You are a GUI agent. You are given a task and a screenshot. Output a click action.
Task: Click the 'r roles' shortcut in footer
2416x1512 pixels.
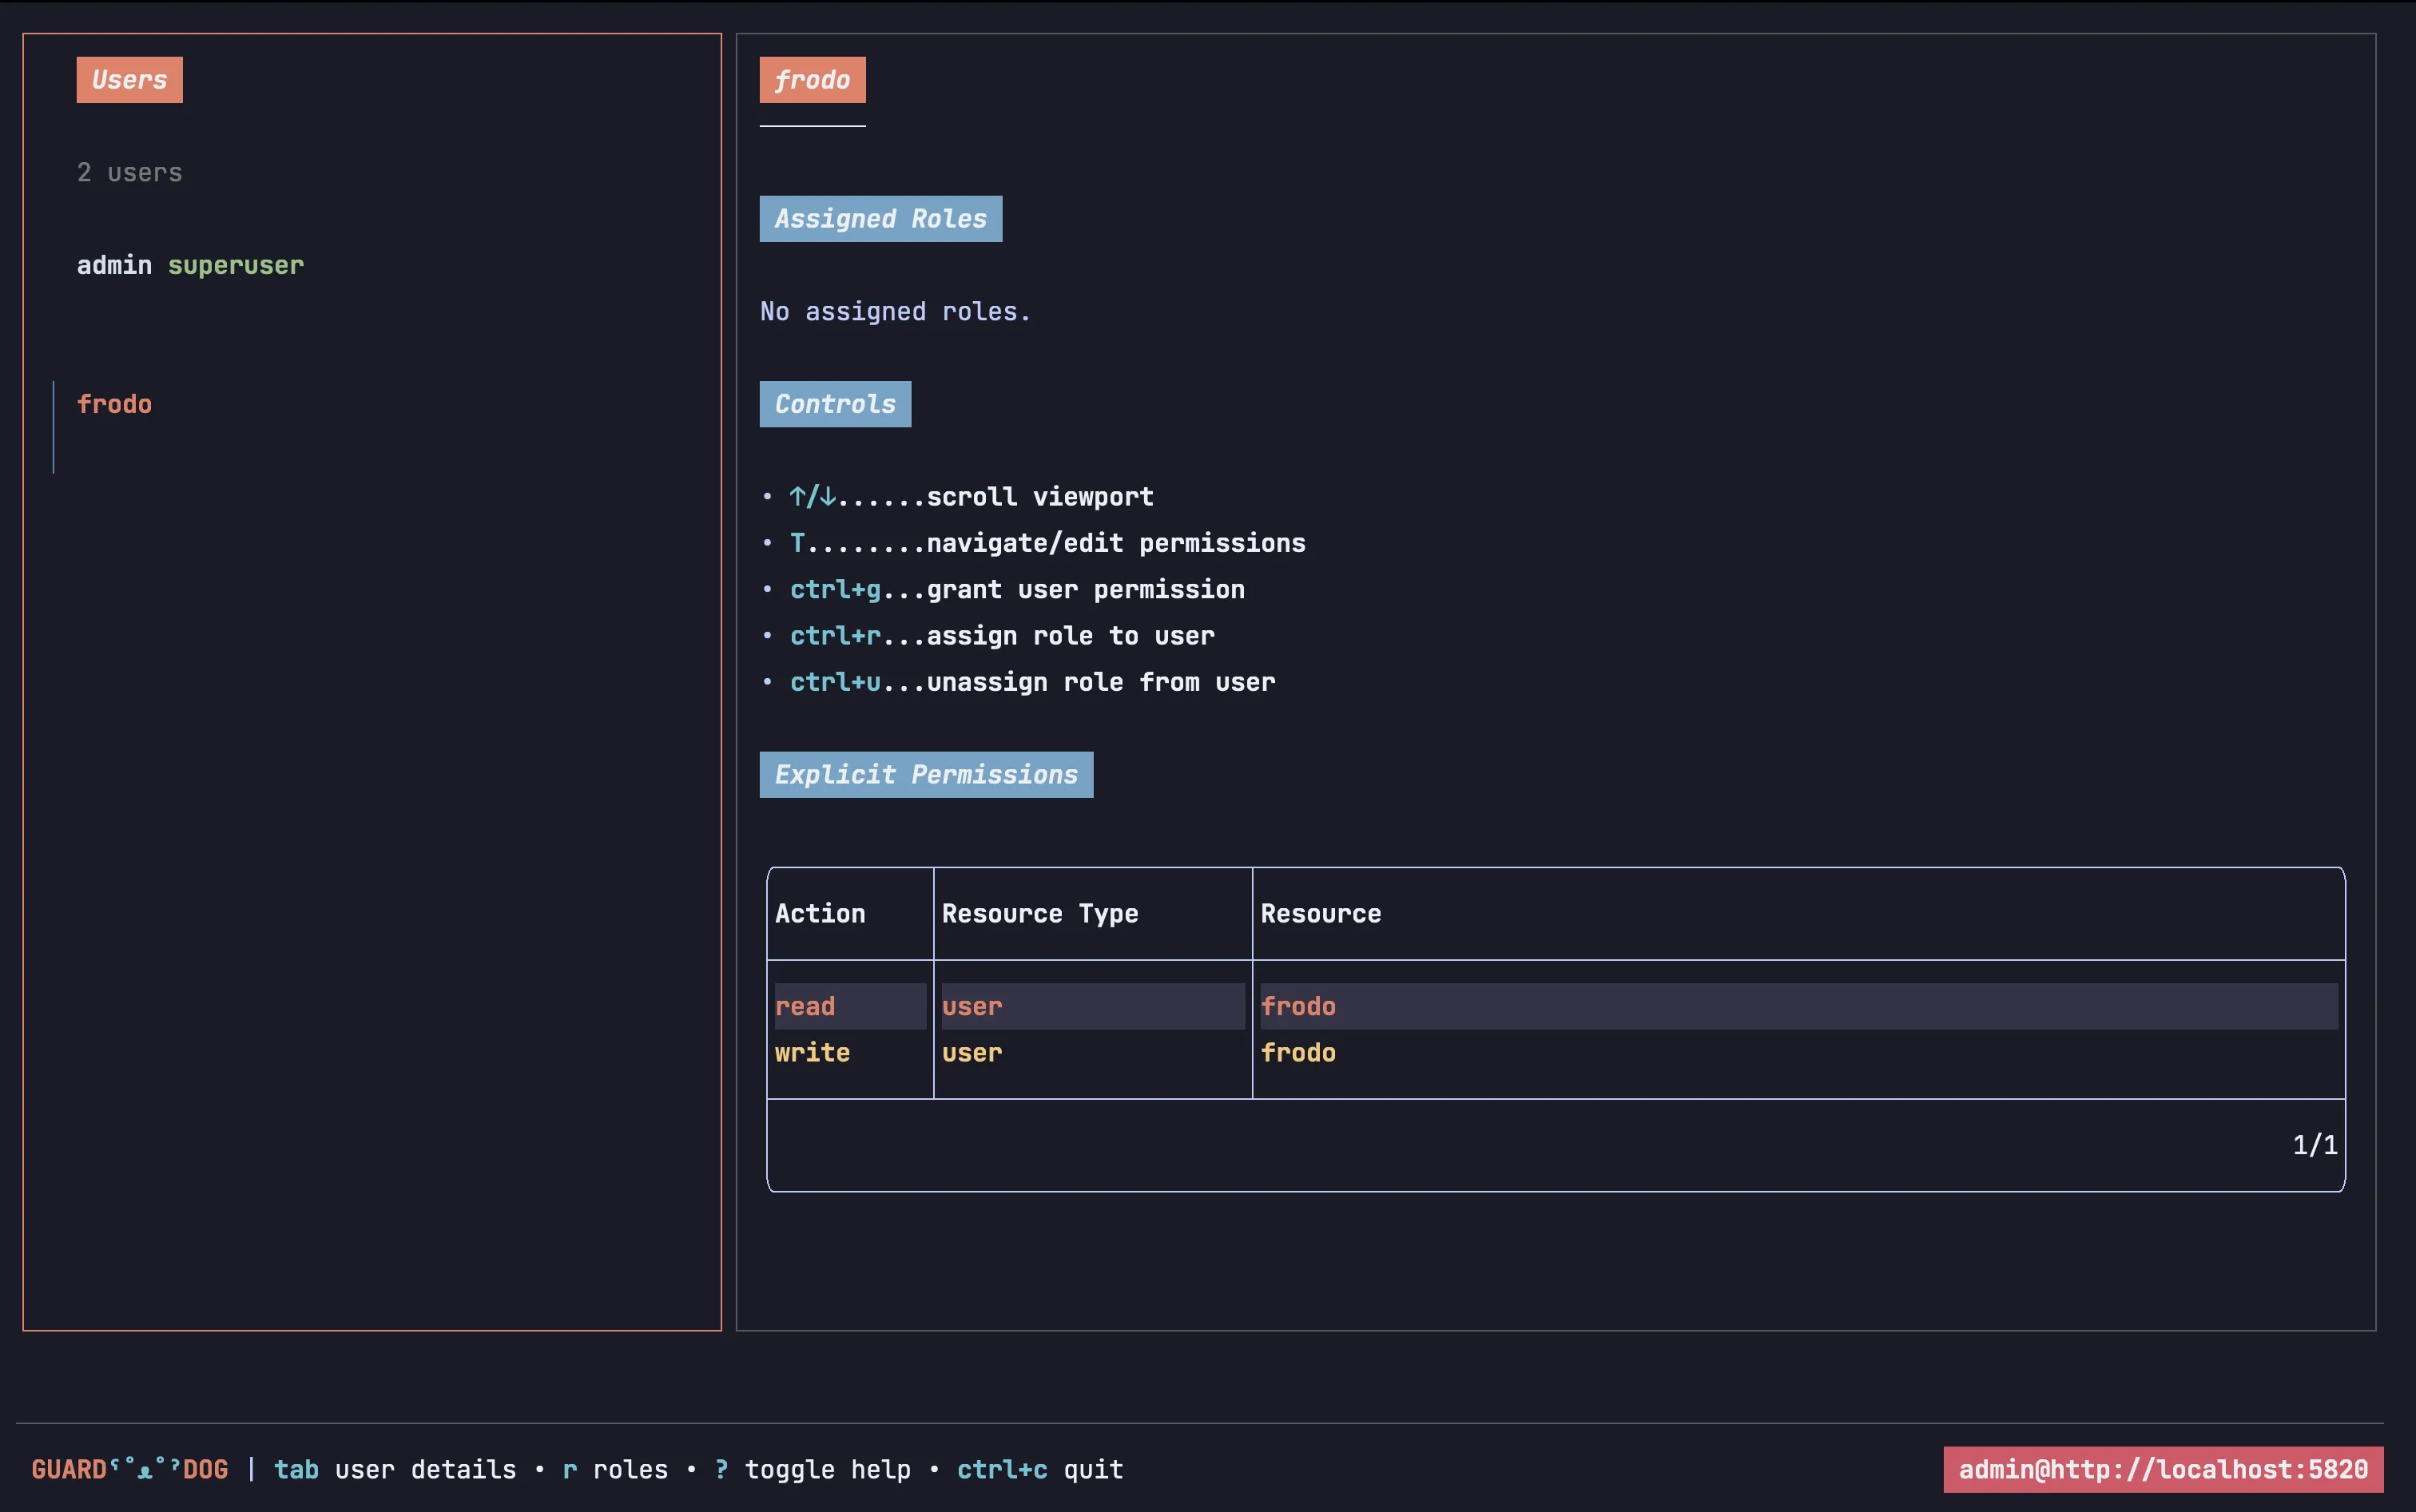point(615,1469)
